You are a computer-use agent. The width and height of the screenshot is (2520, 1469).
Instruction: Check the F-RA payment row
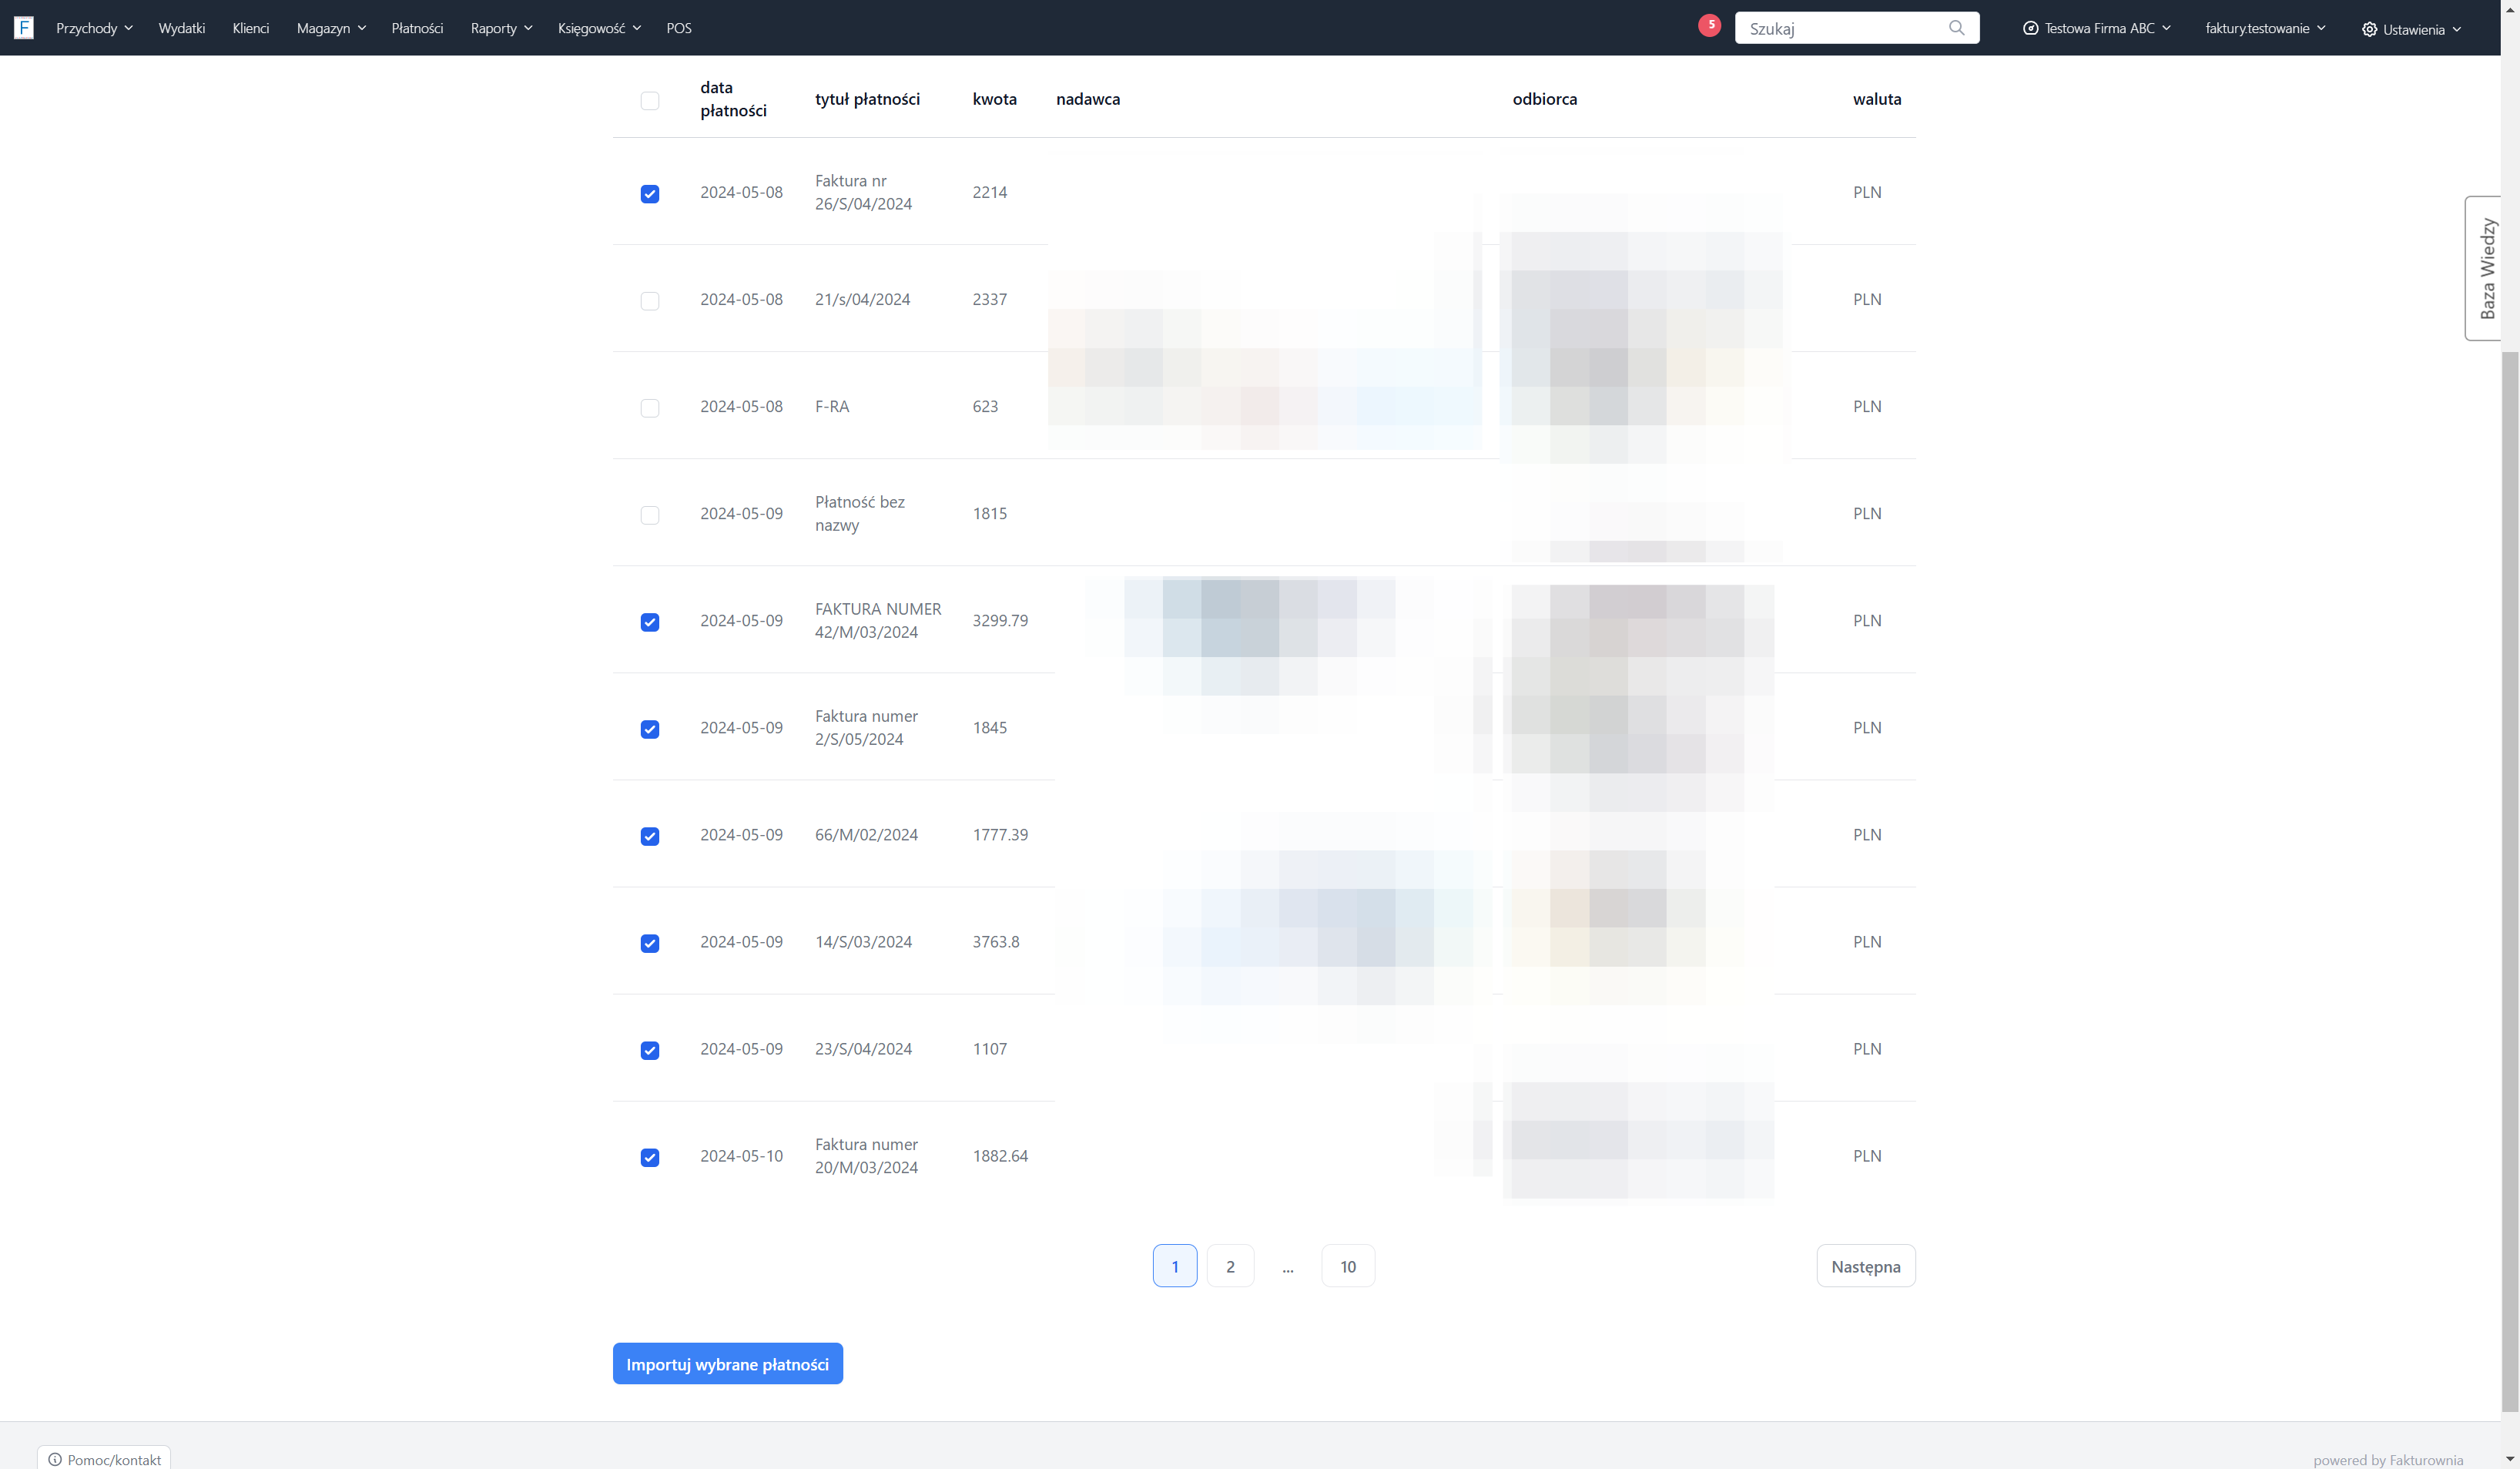pyautogui.click(x=650, y=407)
